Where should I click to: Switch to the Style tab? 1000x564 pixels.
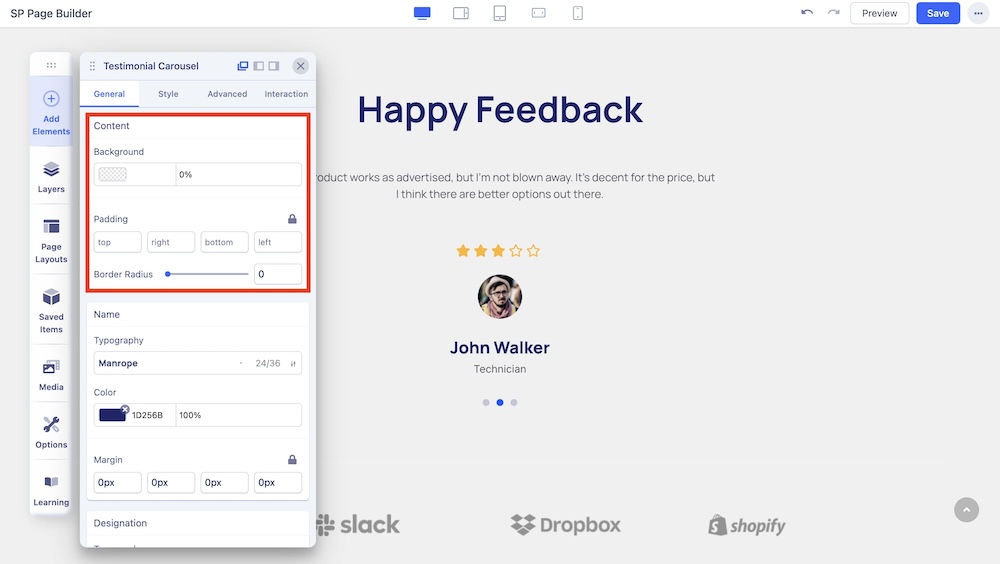(x=168, y=94)
